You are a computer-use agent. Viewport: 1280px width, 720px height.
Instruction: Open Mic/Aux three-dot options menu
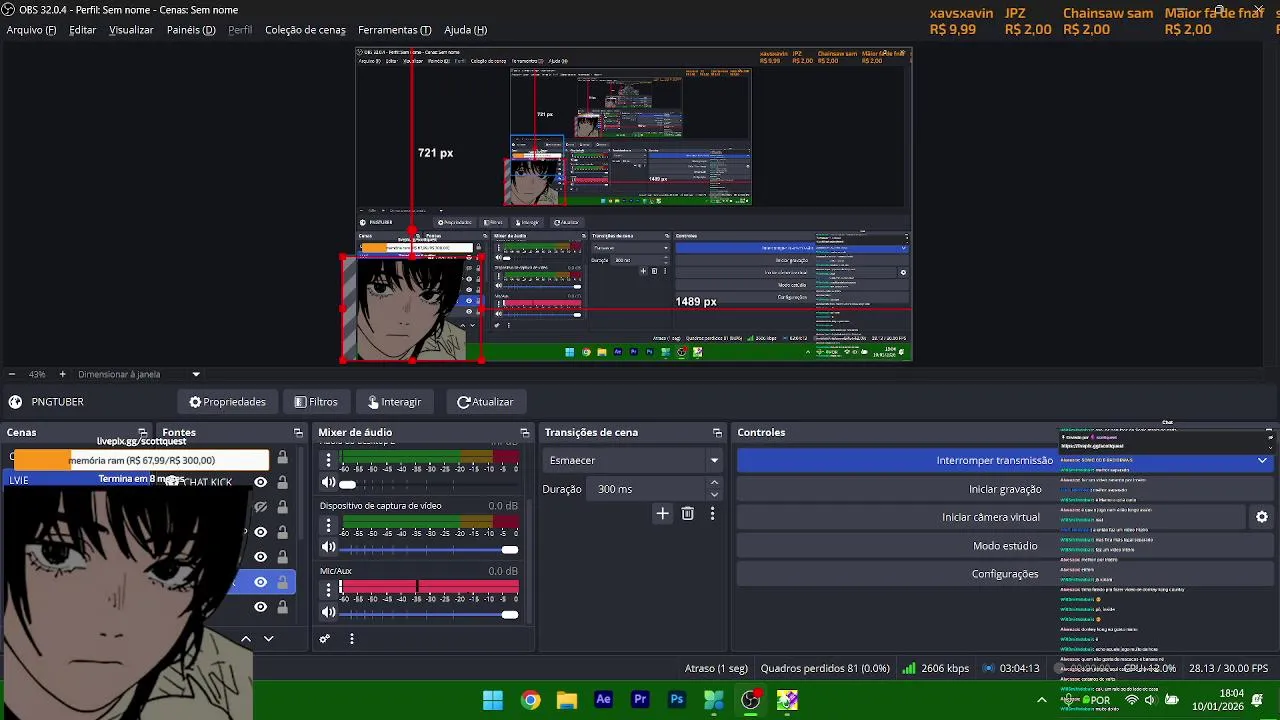click(328, 590)
